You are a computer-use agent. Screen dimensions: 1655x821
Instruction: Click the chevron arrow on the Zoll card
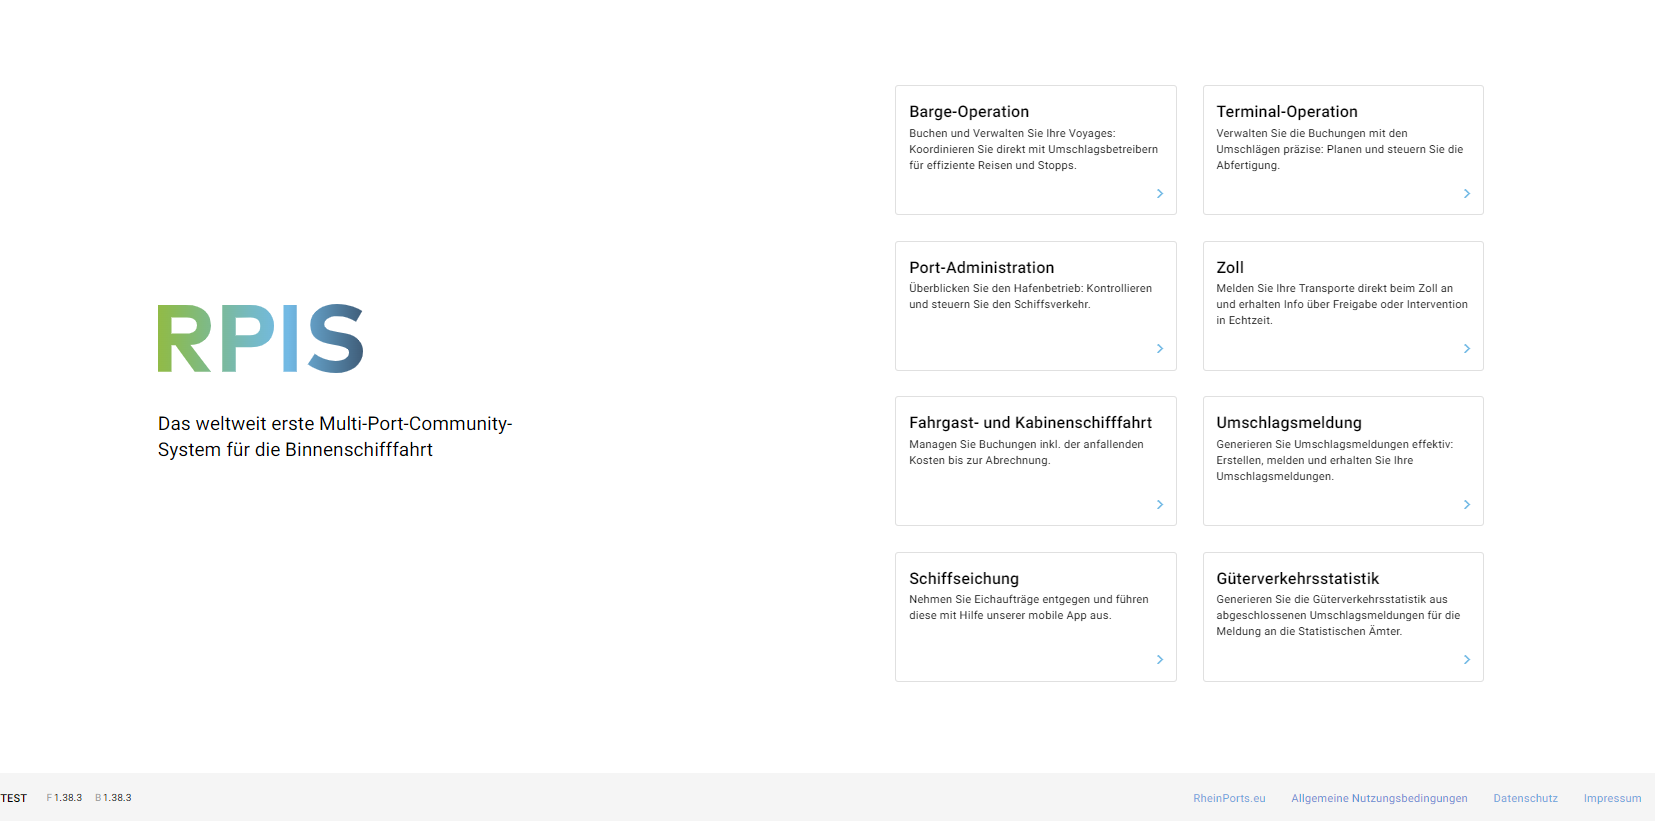[1467, 349]
